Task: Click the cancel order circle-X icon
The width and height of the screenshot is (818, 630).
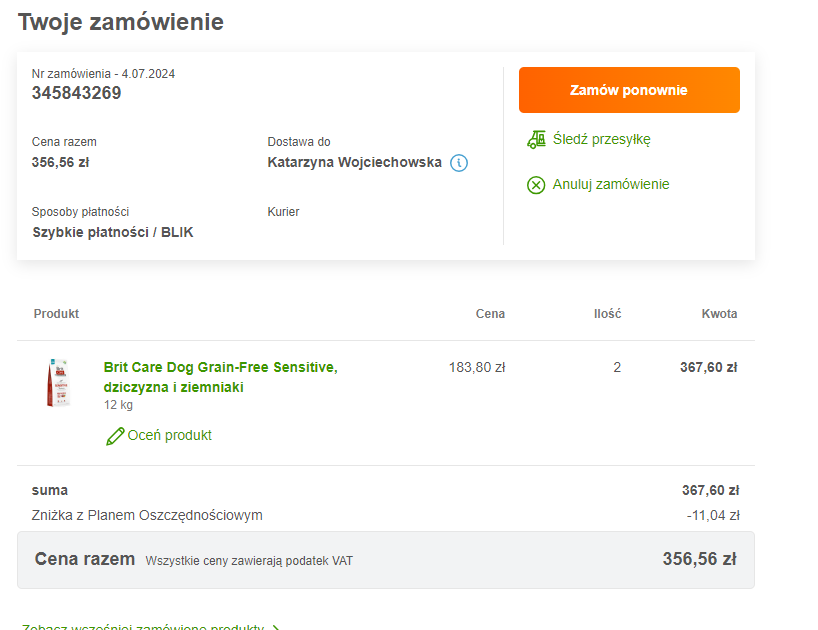Action: click(536, 185)
